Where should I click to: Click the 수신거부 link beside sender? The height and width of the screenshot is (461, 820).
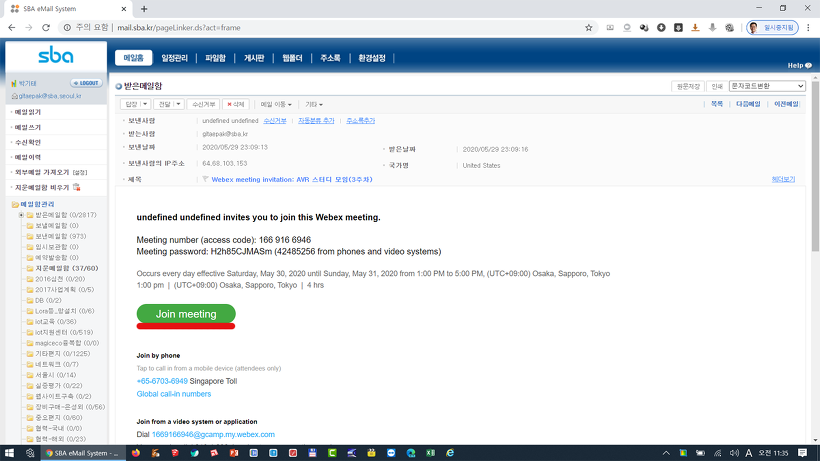click(x=275, y=121)
